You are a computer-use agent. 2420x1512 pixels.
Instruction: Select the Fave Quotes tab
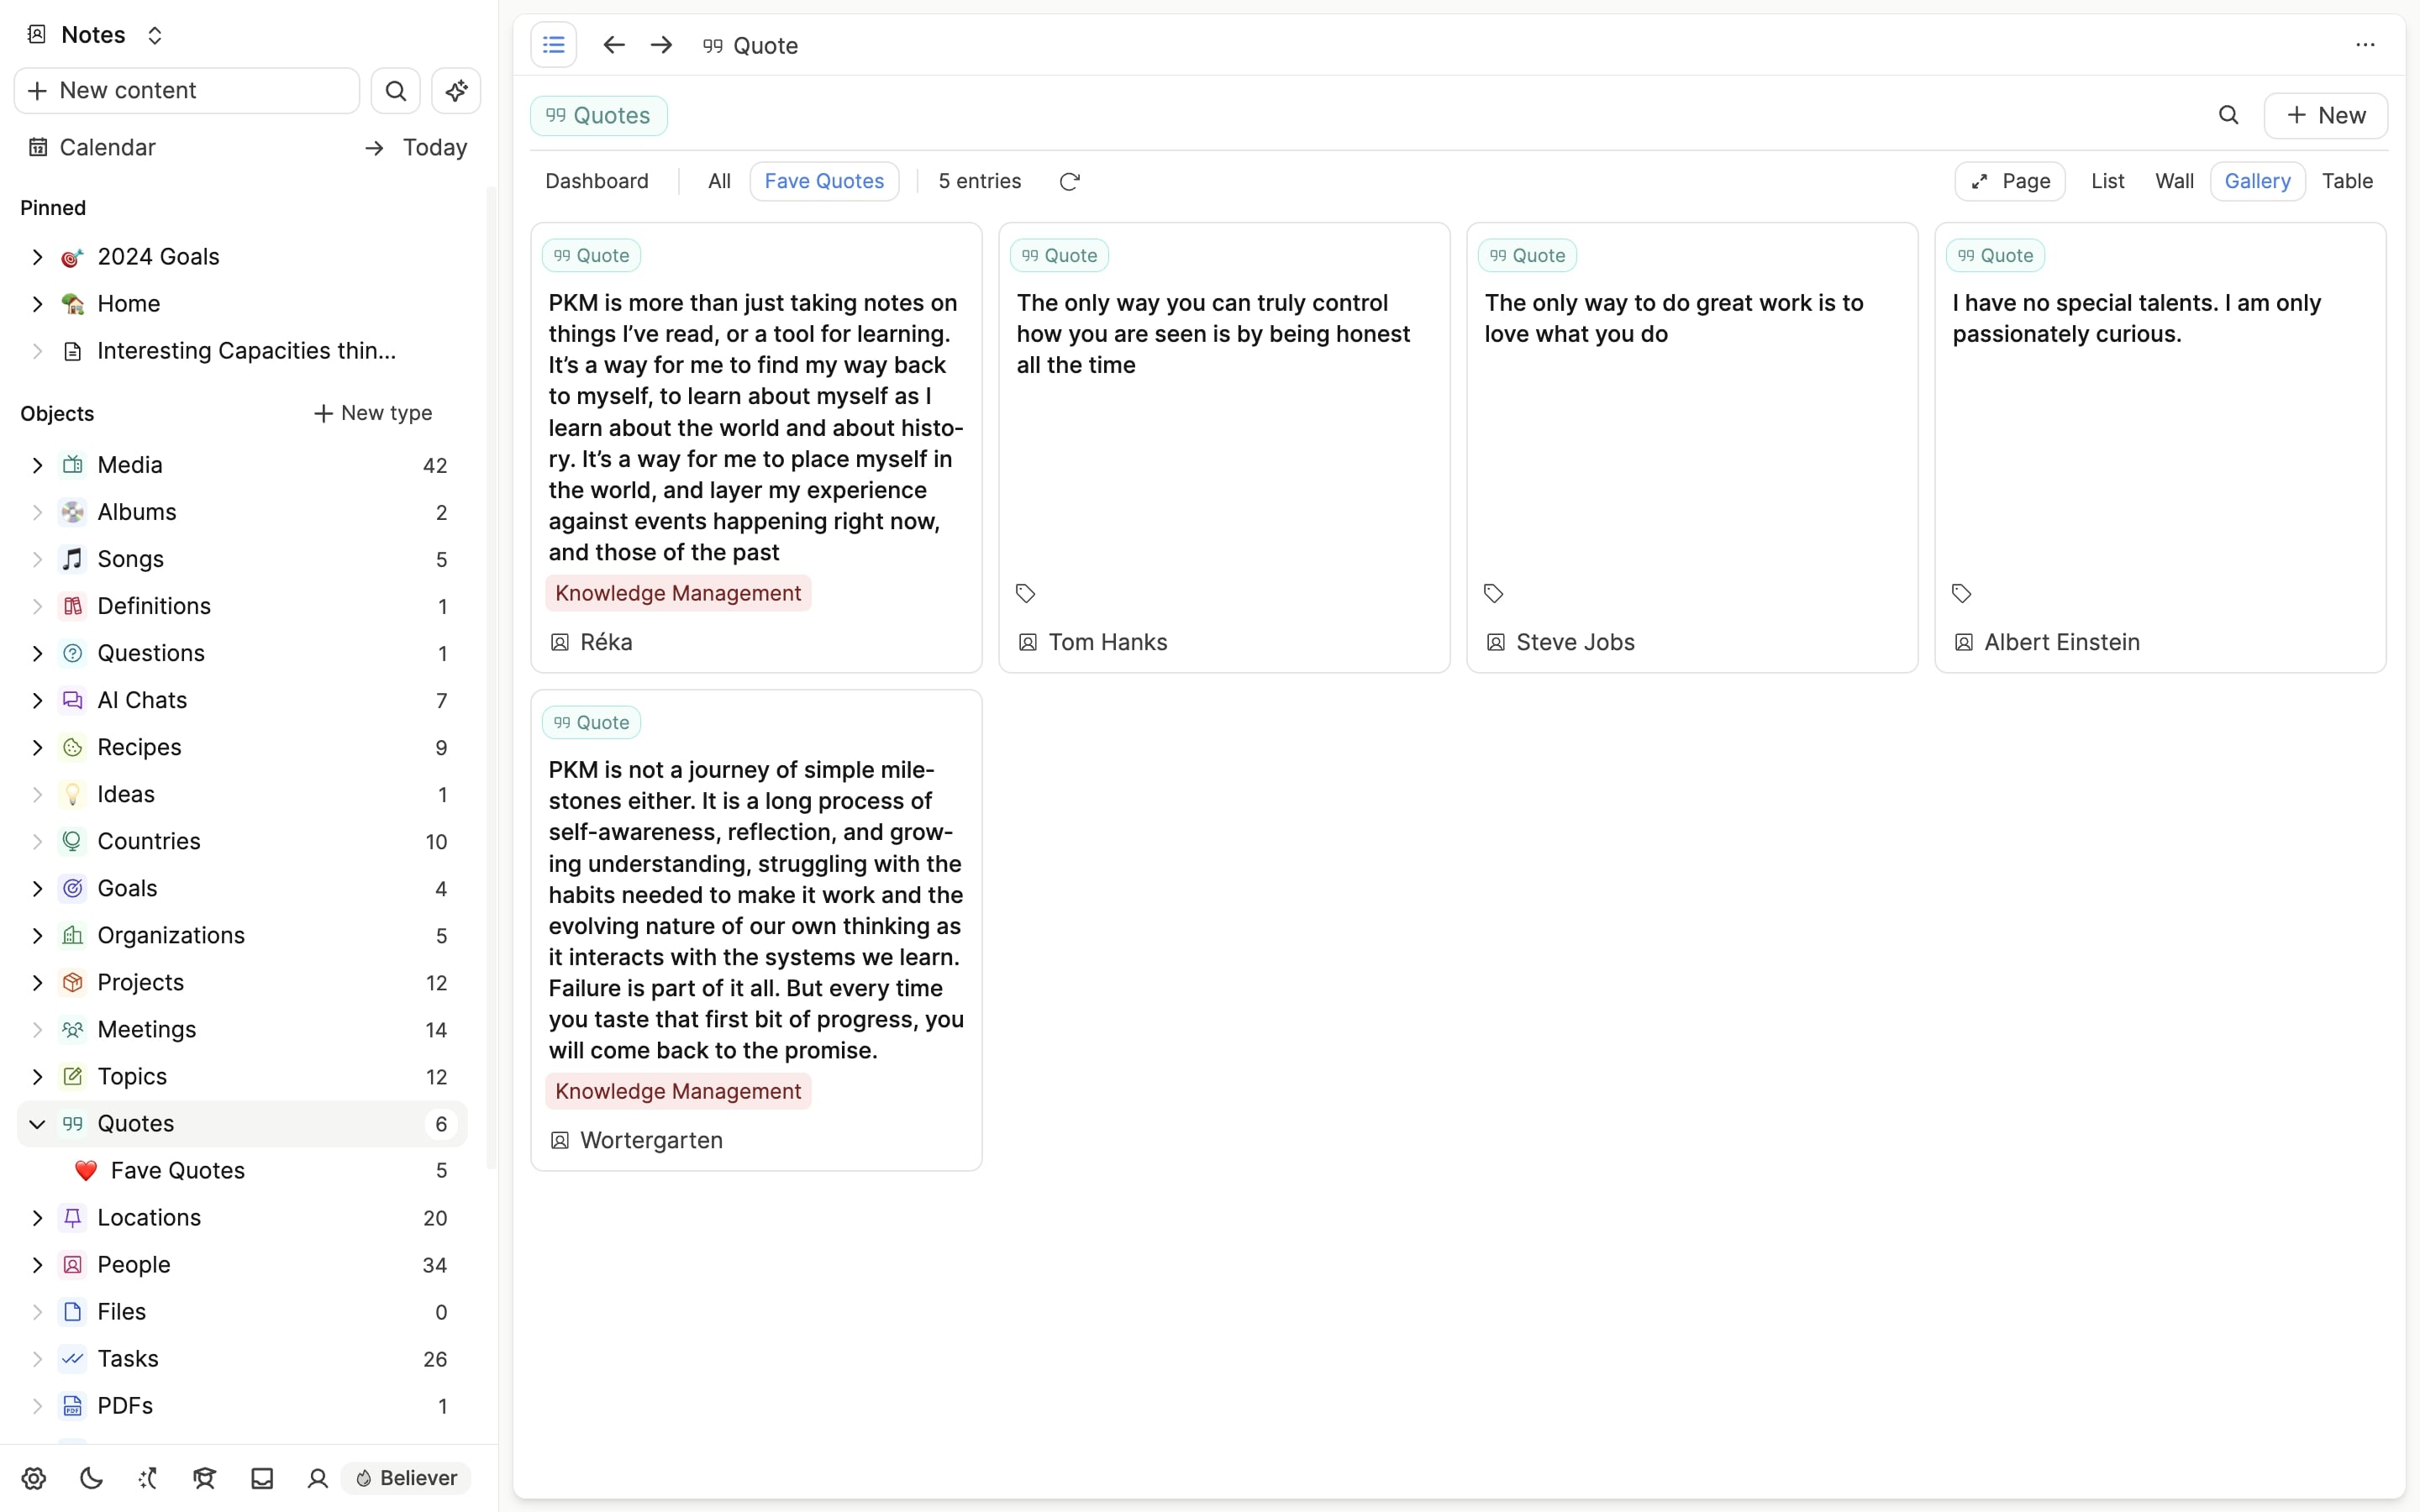pyautogui.click(x=824, y=181)
